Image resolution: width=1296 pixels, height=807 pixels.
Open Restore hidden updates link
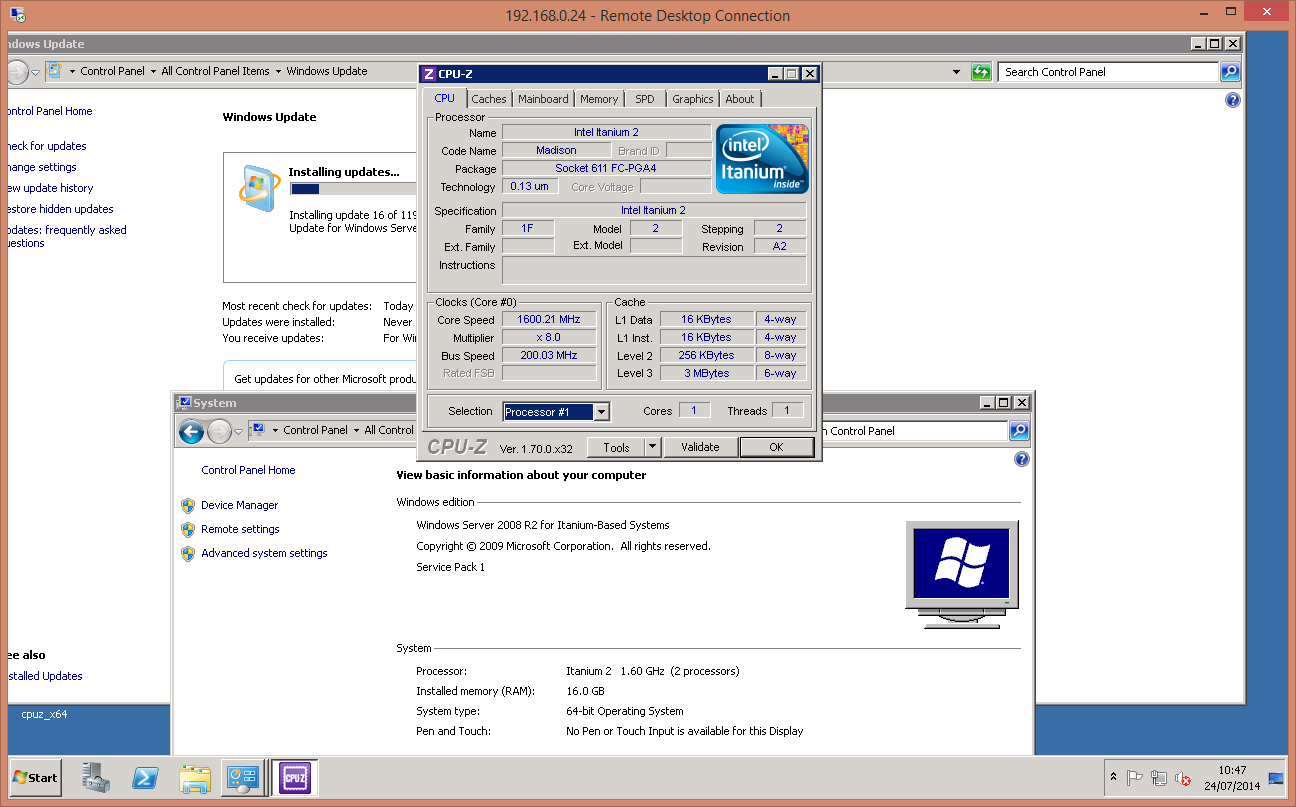[60, 209]
